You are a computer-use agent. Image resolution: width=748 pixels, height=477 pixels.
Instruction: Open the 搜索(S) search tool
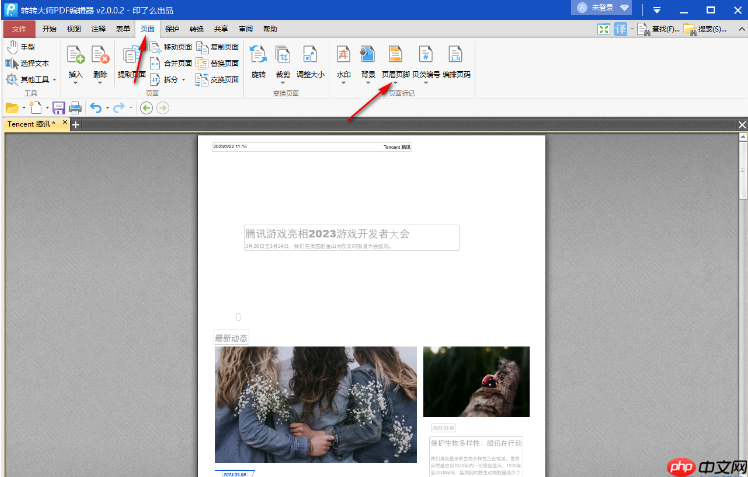705,29
